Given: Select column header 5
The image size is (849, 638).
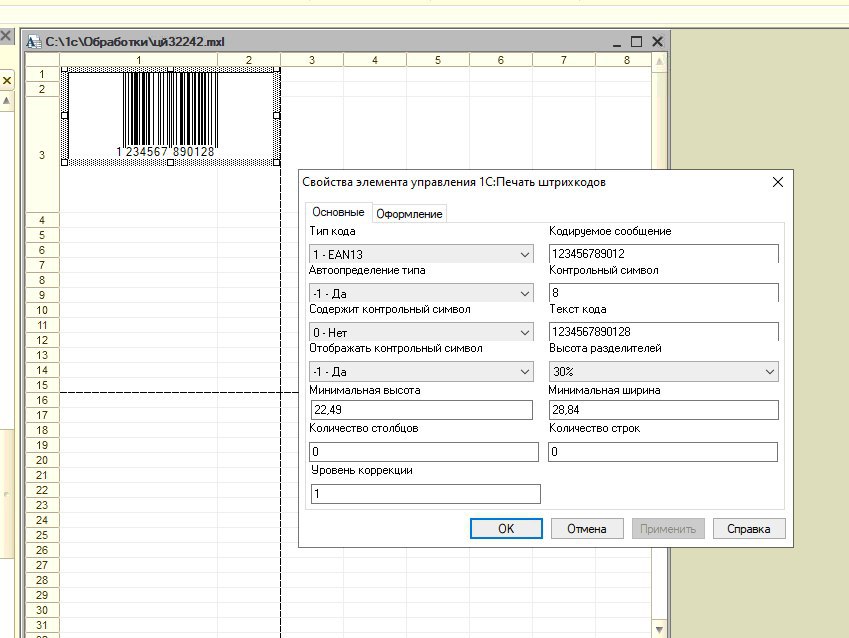Looking at the screenshot, I should tap(437, 60).
